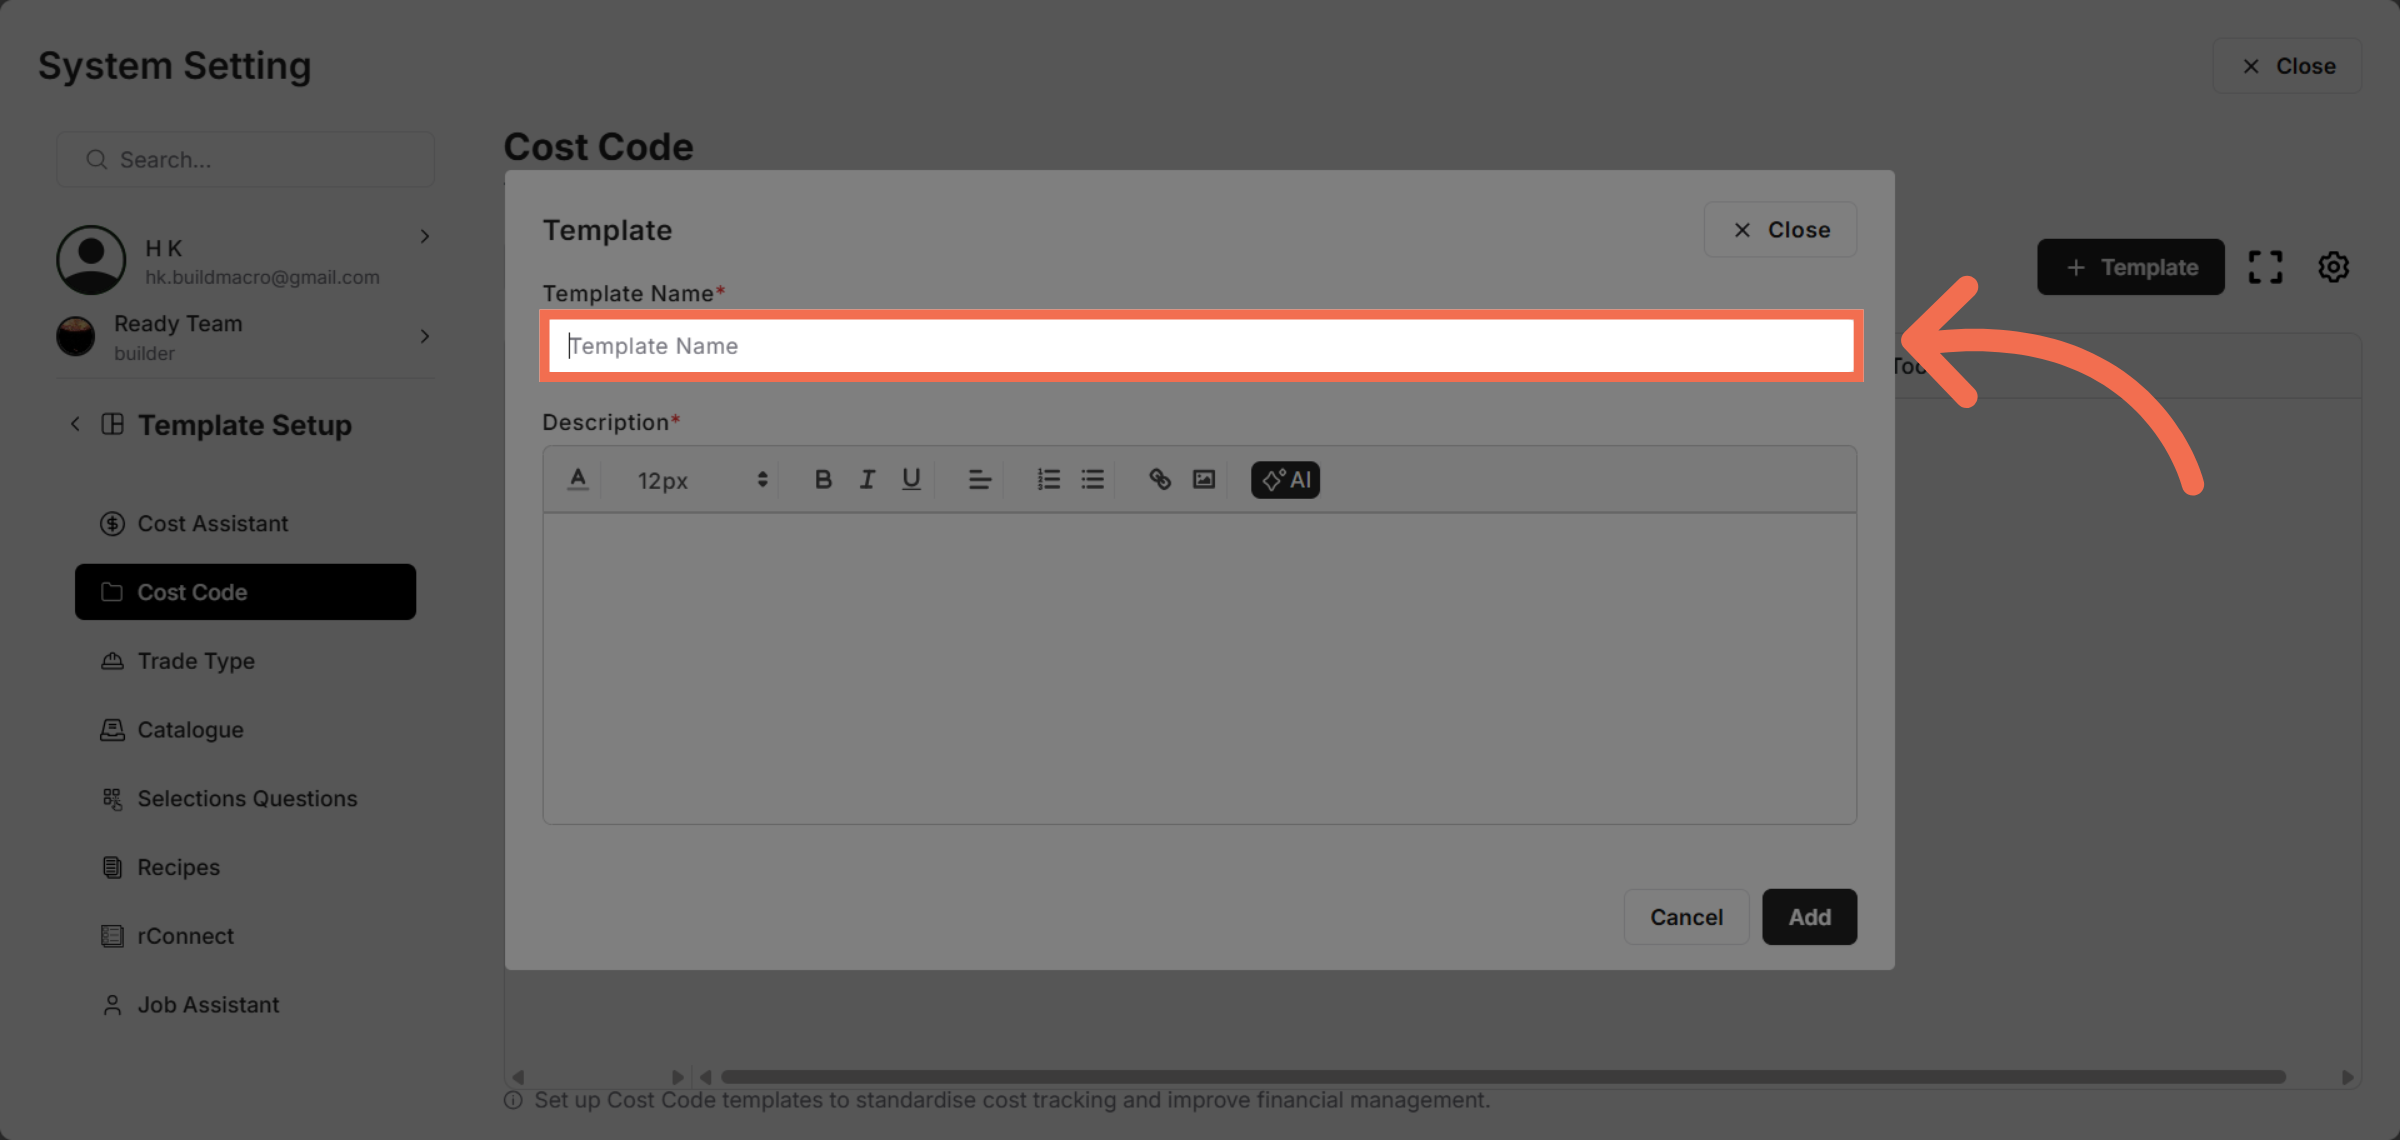The height and width of the screenshot is (1140, 2400).
Task: Click the Bold formatting icon
Action: 823,480
